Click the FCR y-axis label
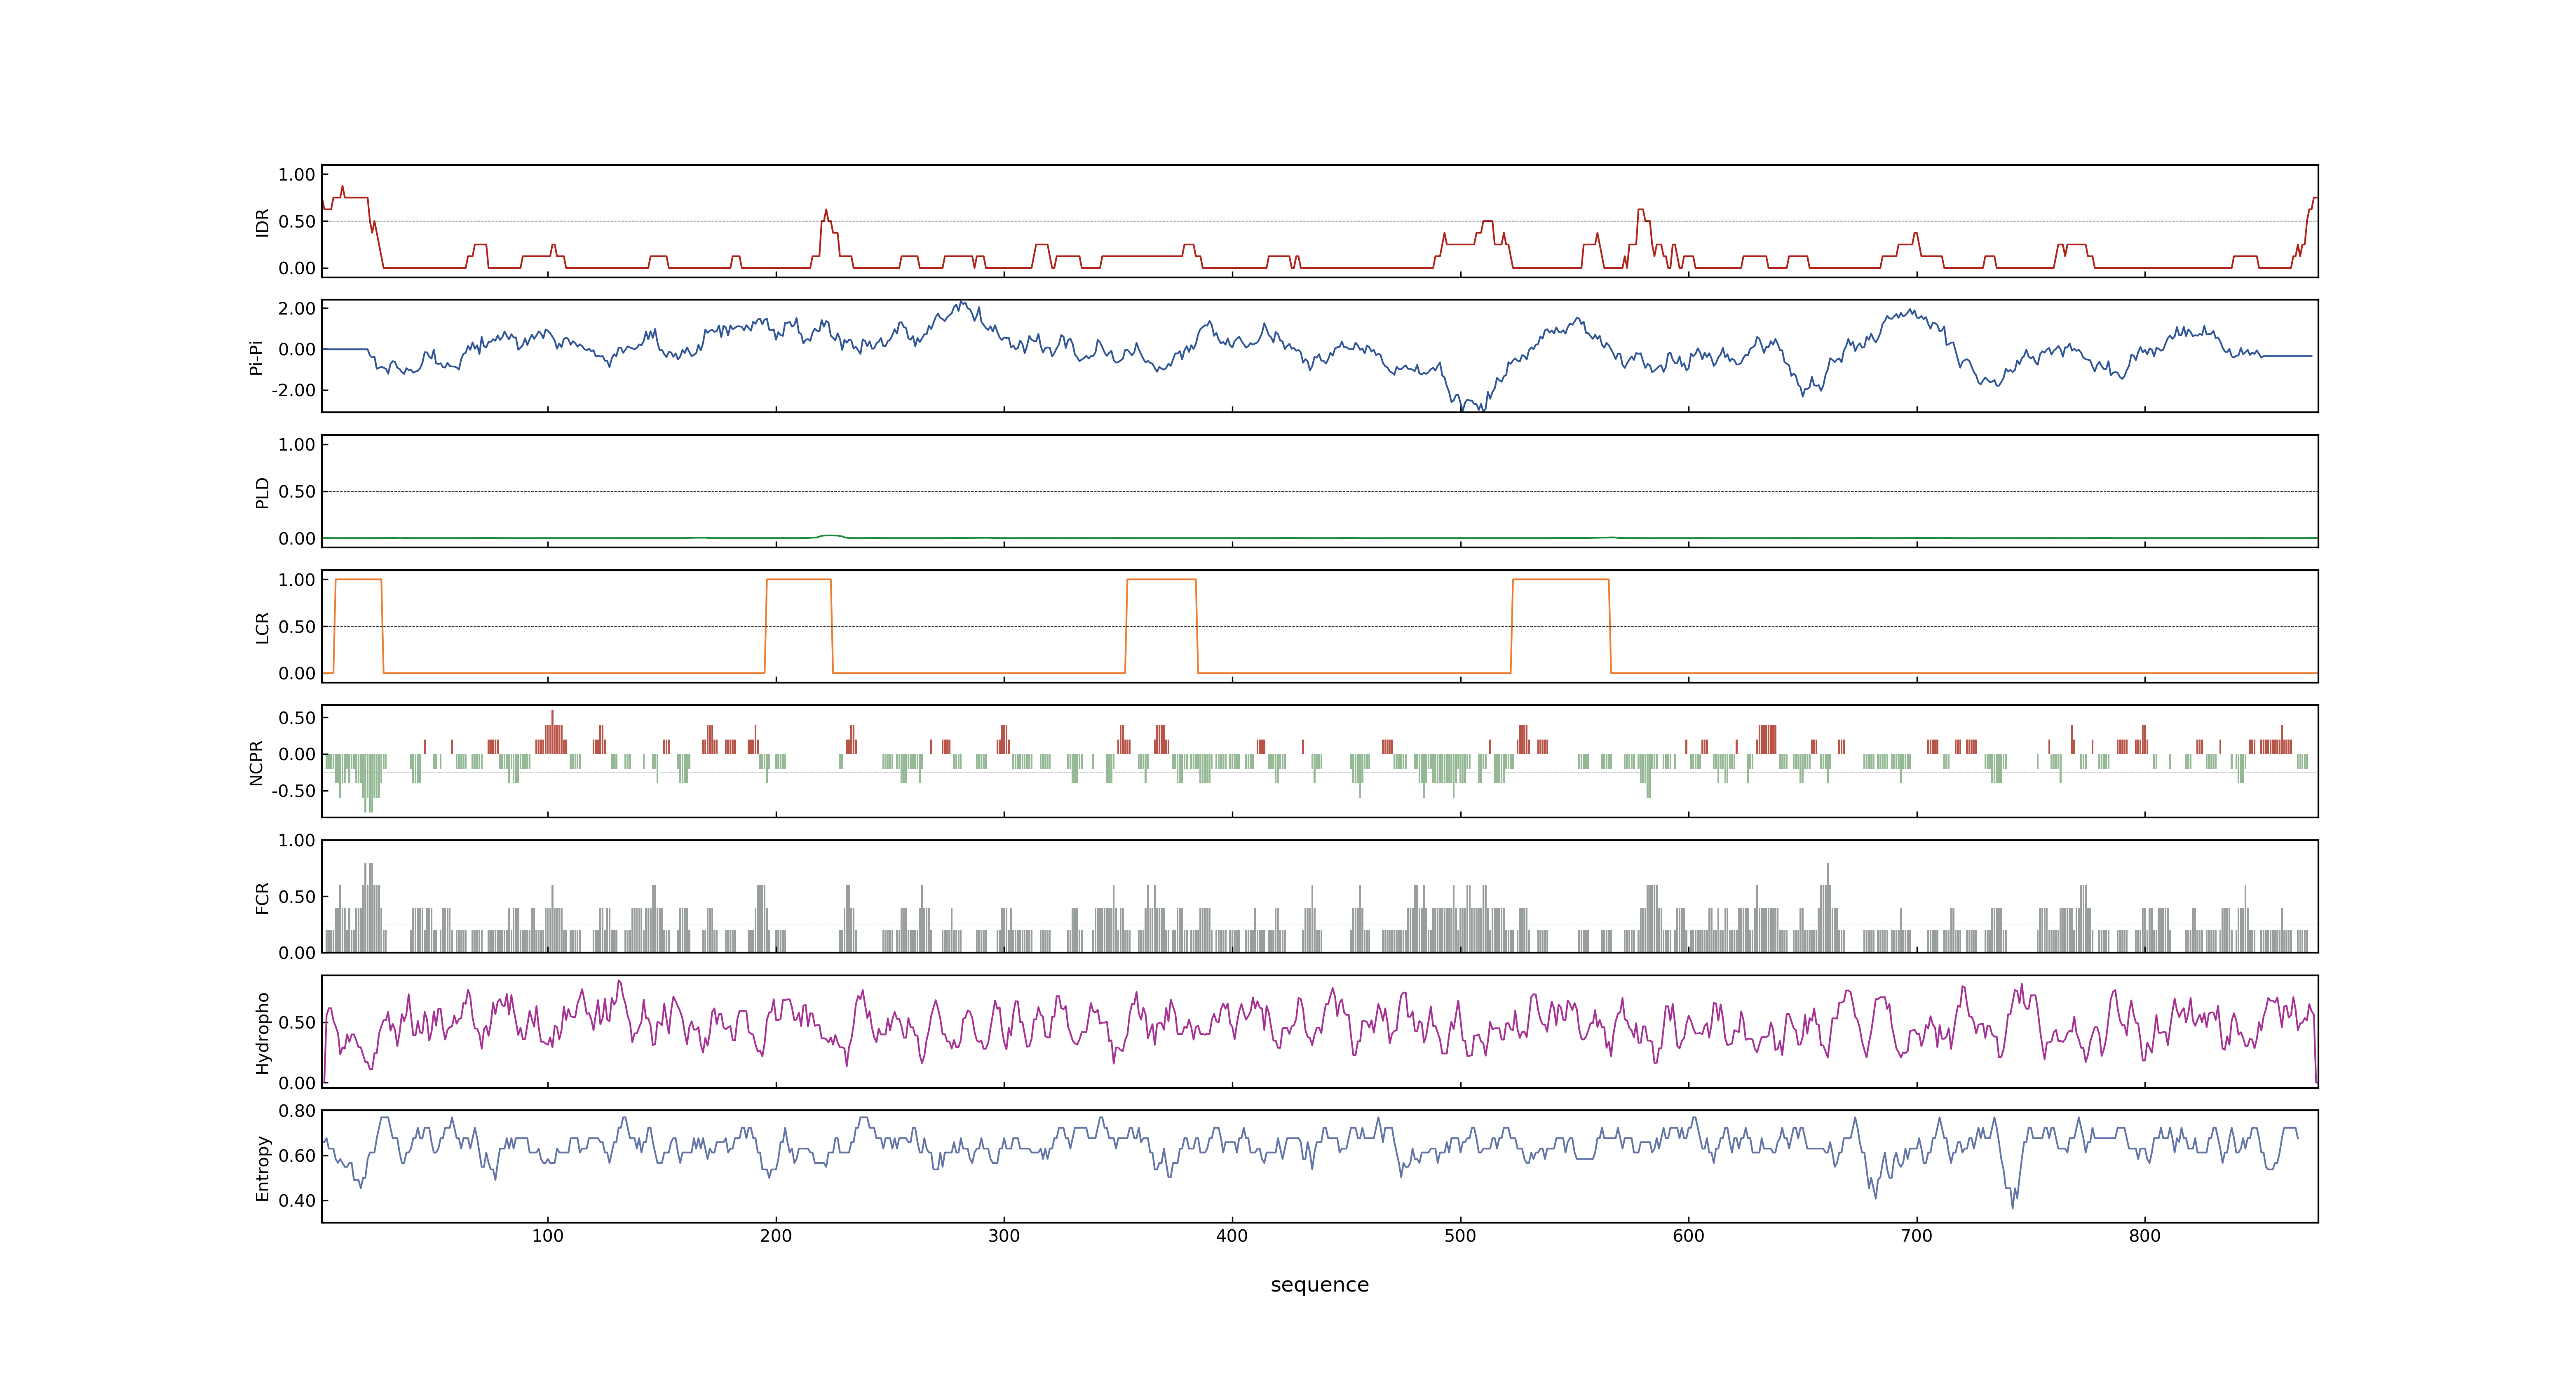Screen dimensions: 2576x1374 [x=262, y=898]
